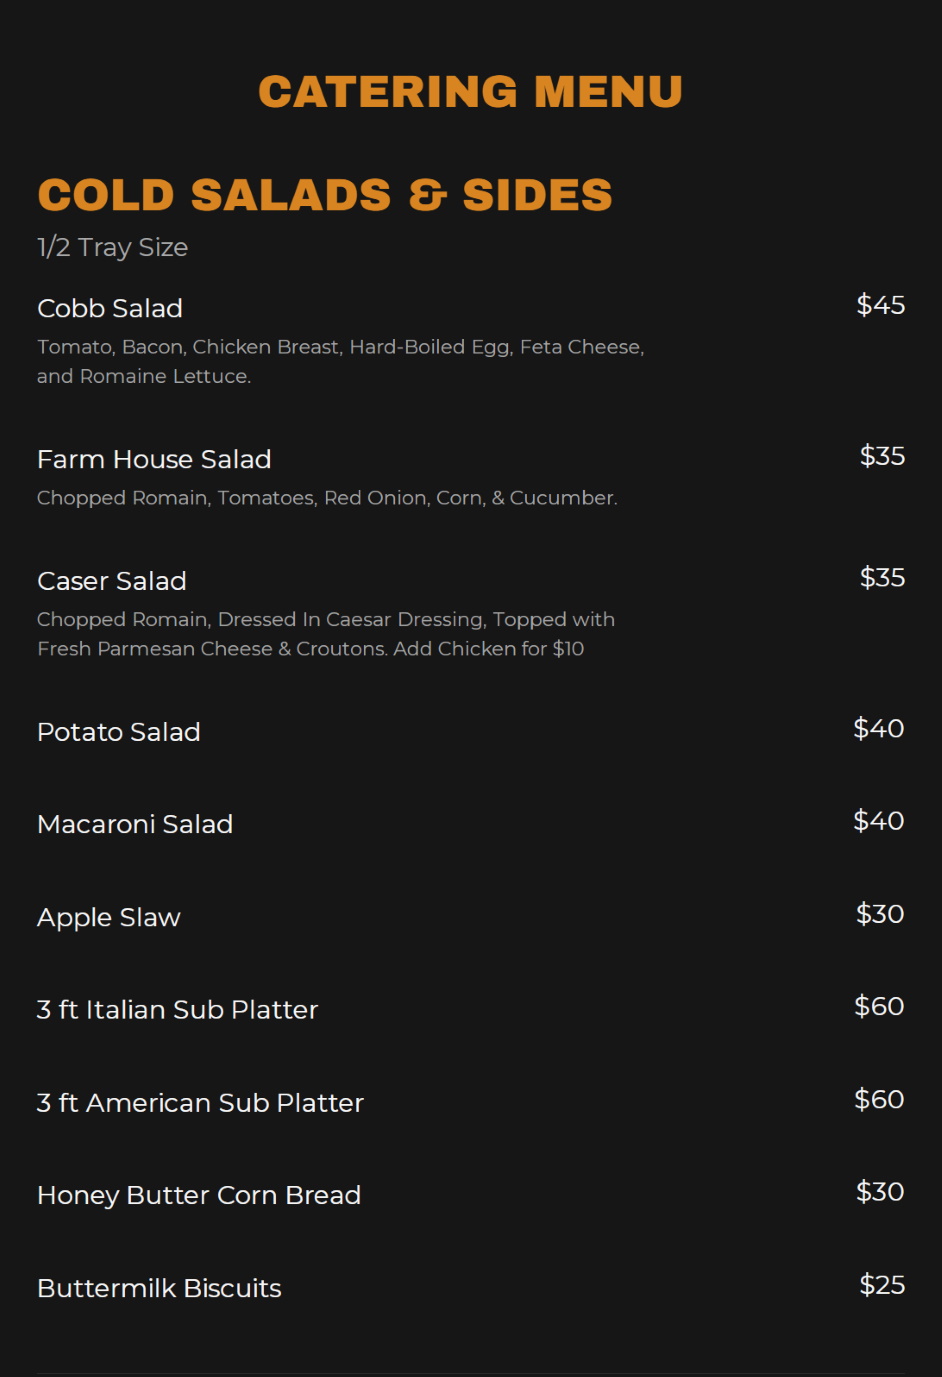Image resolution: width=942 pixels, height=1377 pixels.
Task: Open the Farm House Salad item
Action: (154, 459)
